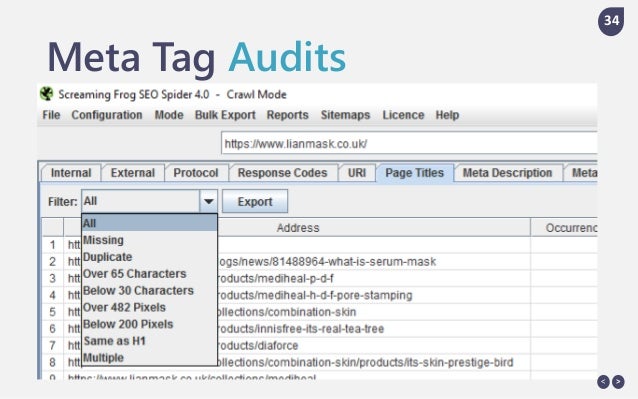Open the File menu
The height and width of the screenshot is (399, 638).
pyautogui.click(x=51, y=115)
